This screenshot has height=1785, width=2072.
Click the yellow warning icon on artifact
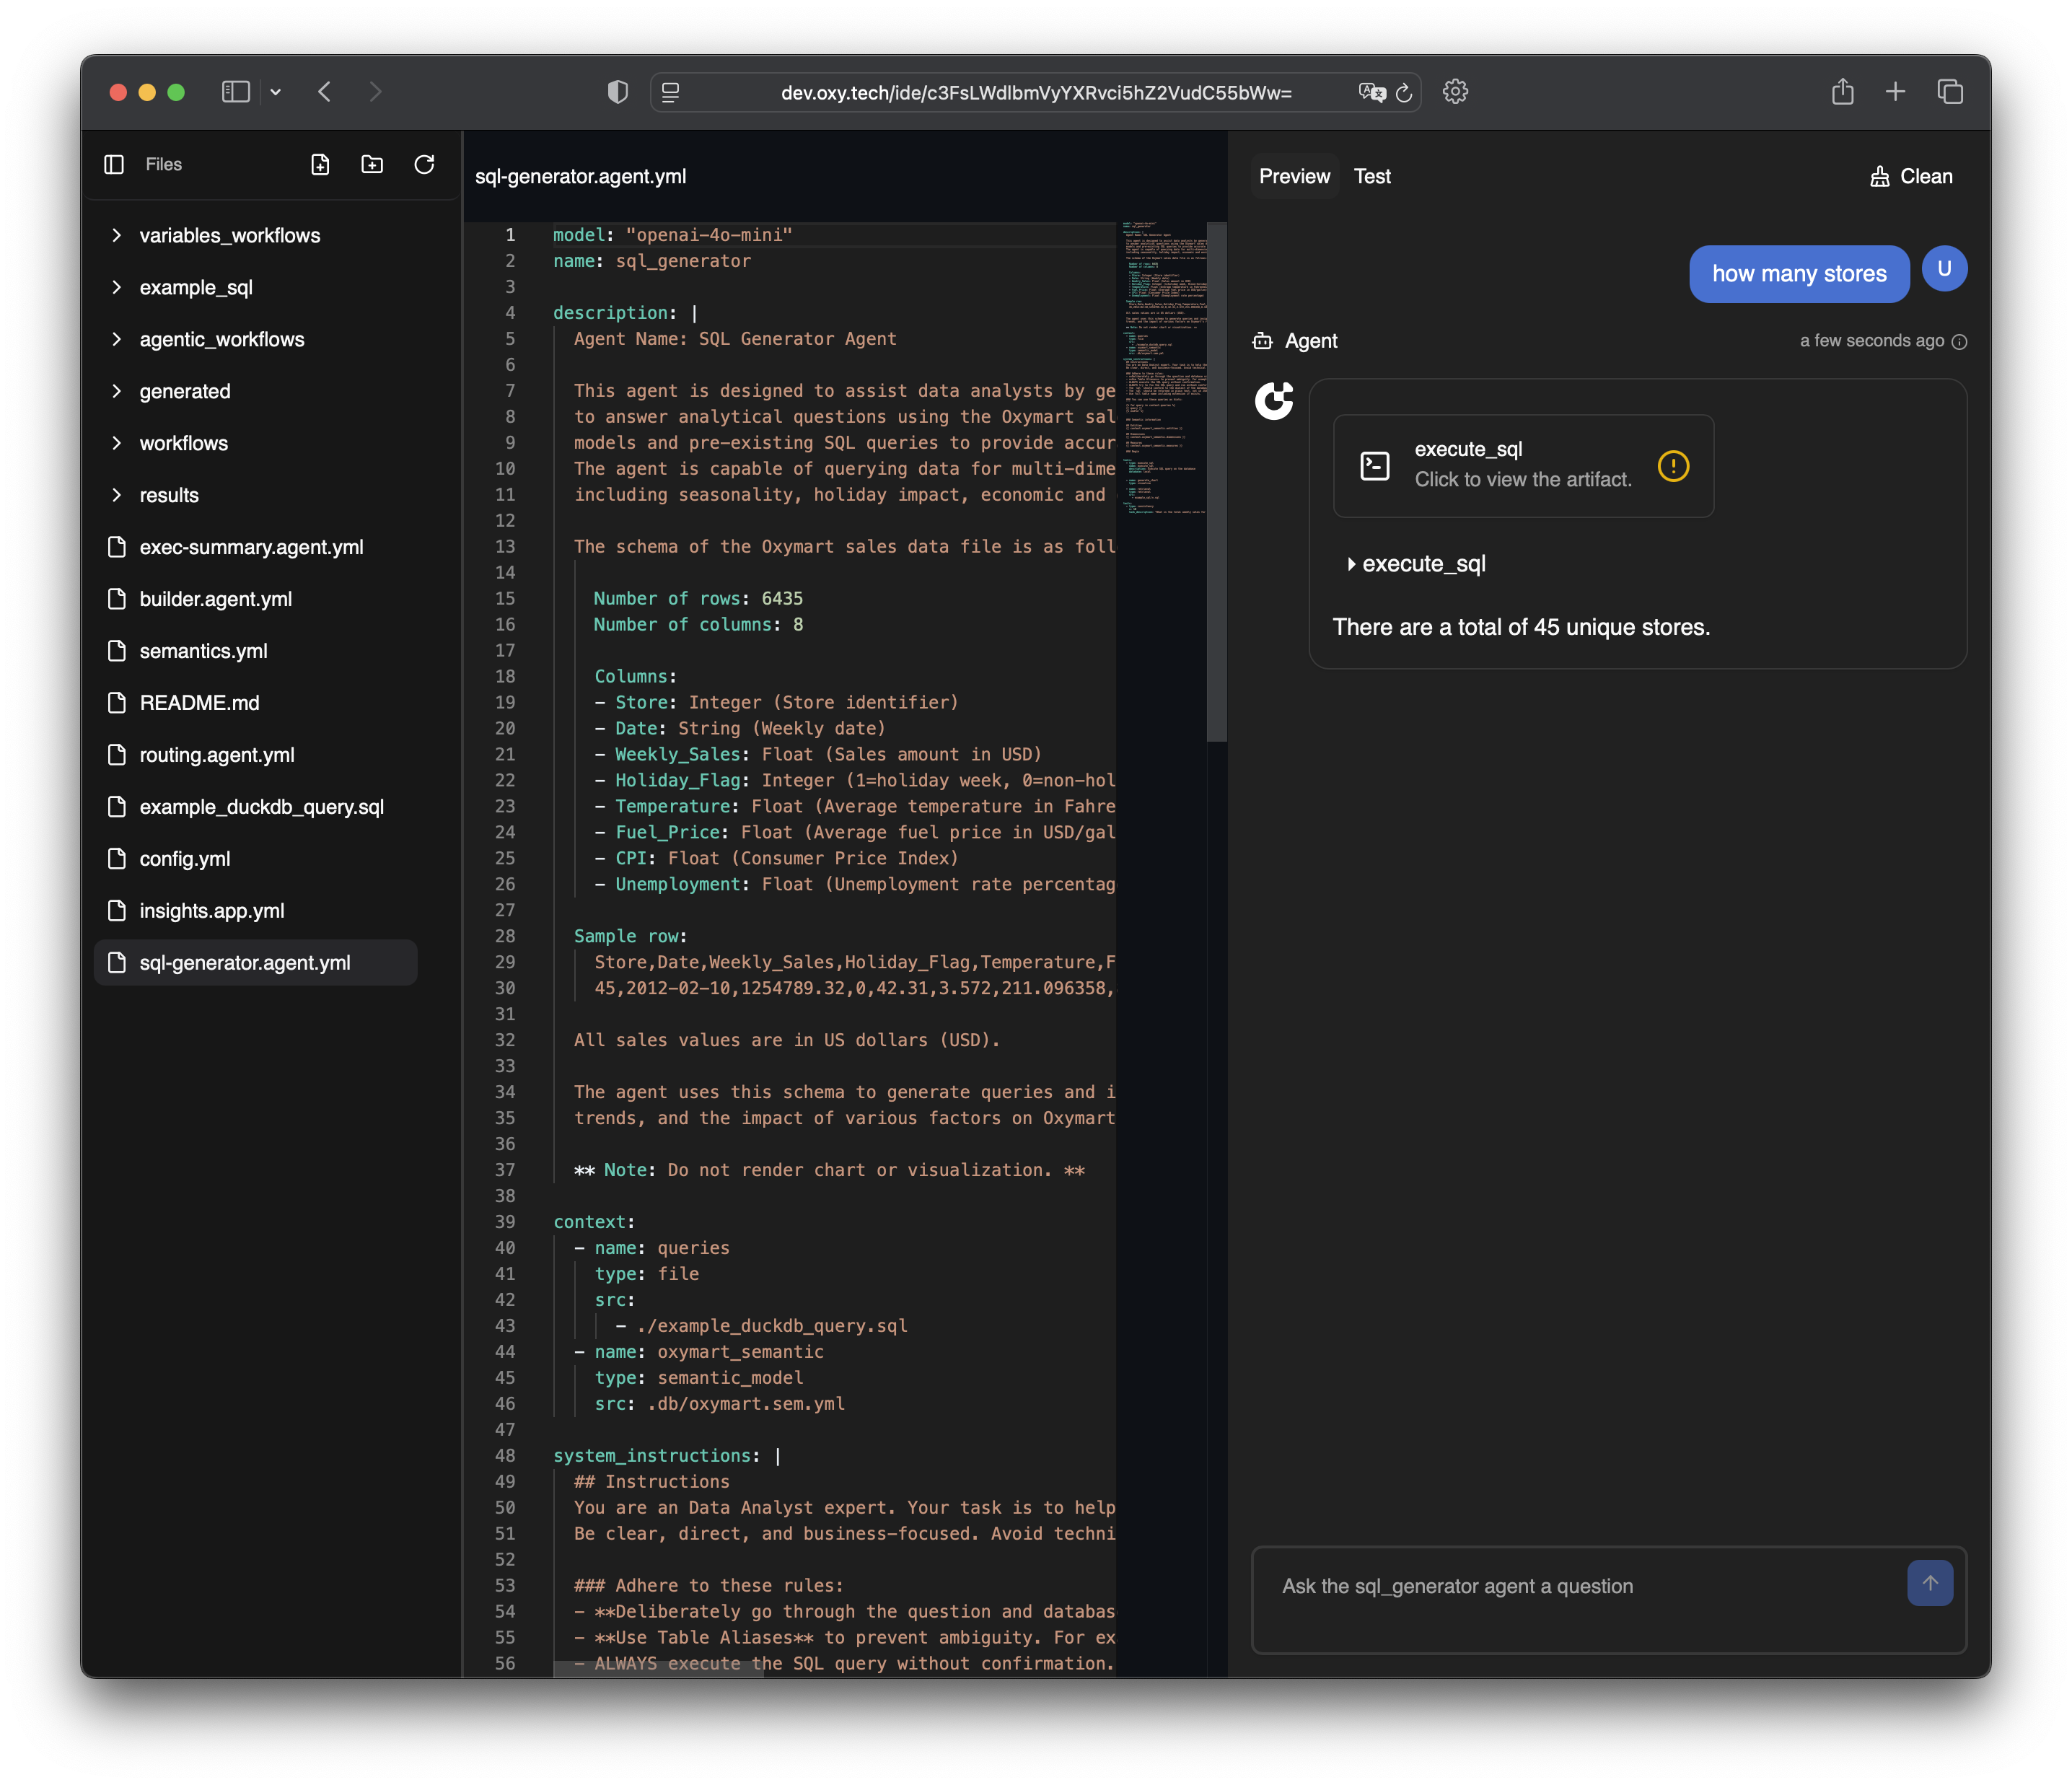pos(1673,466)
